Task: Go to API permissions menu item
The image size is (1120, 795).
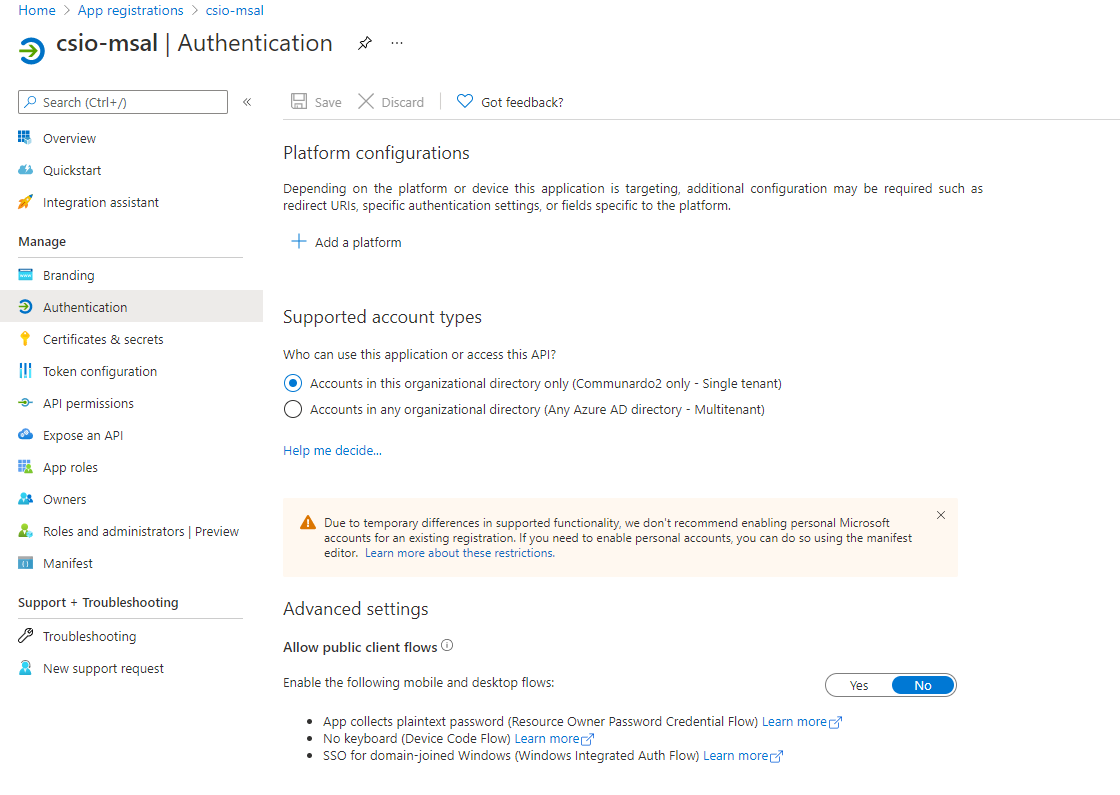Action: pos(88,403)
